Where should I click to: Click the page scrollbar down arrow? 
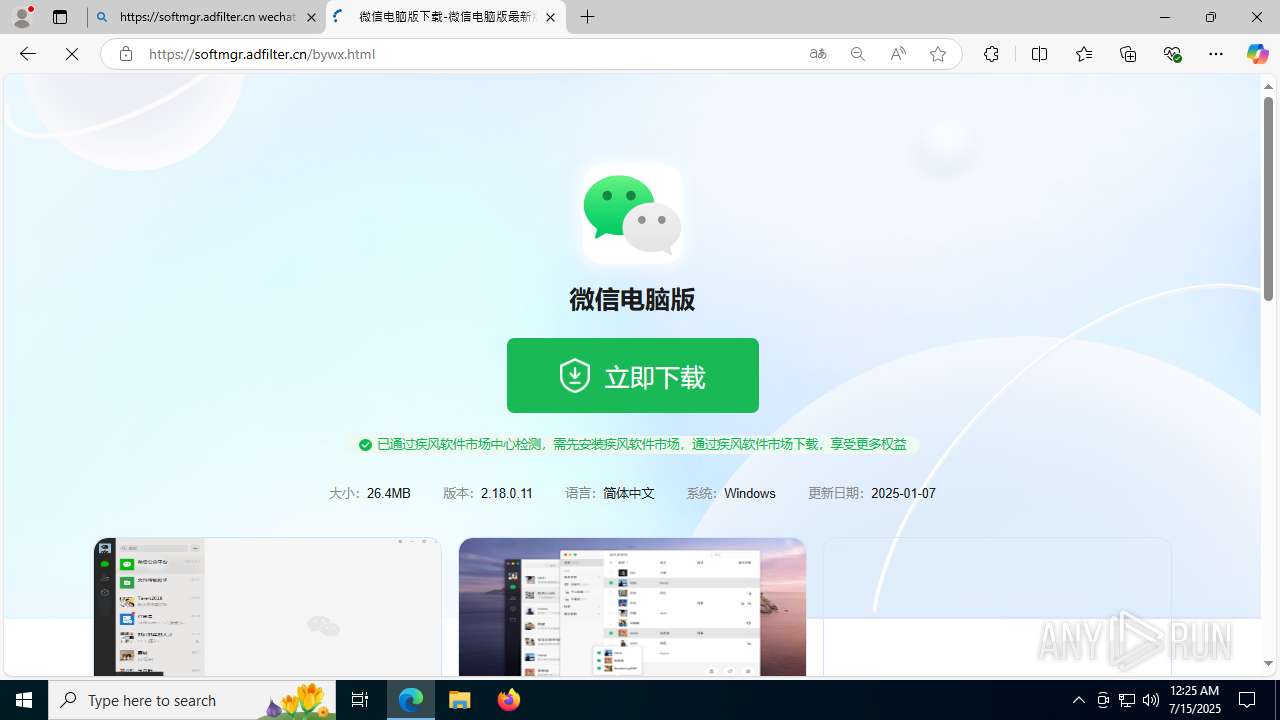tap(1268, 663)
